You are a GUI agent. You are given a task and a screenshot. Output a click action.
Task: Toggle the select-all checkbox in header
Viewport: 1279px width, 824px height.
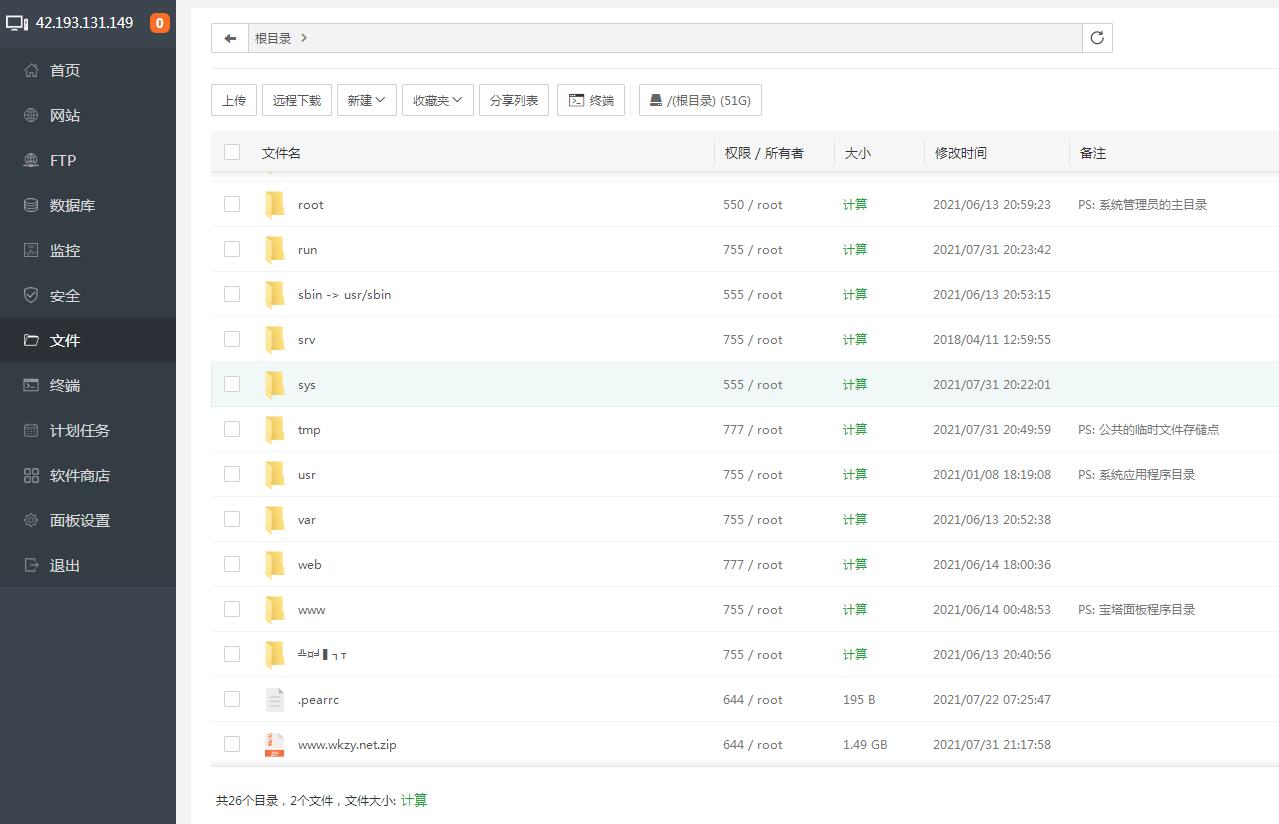coord(232,152)
